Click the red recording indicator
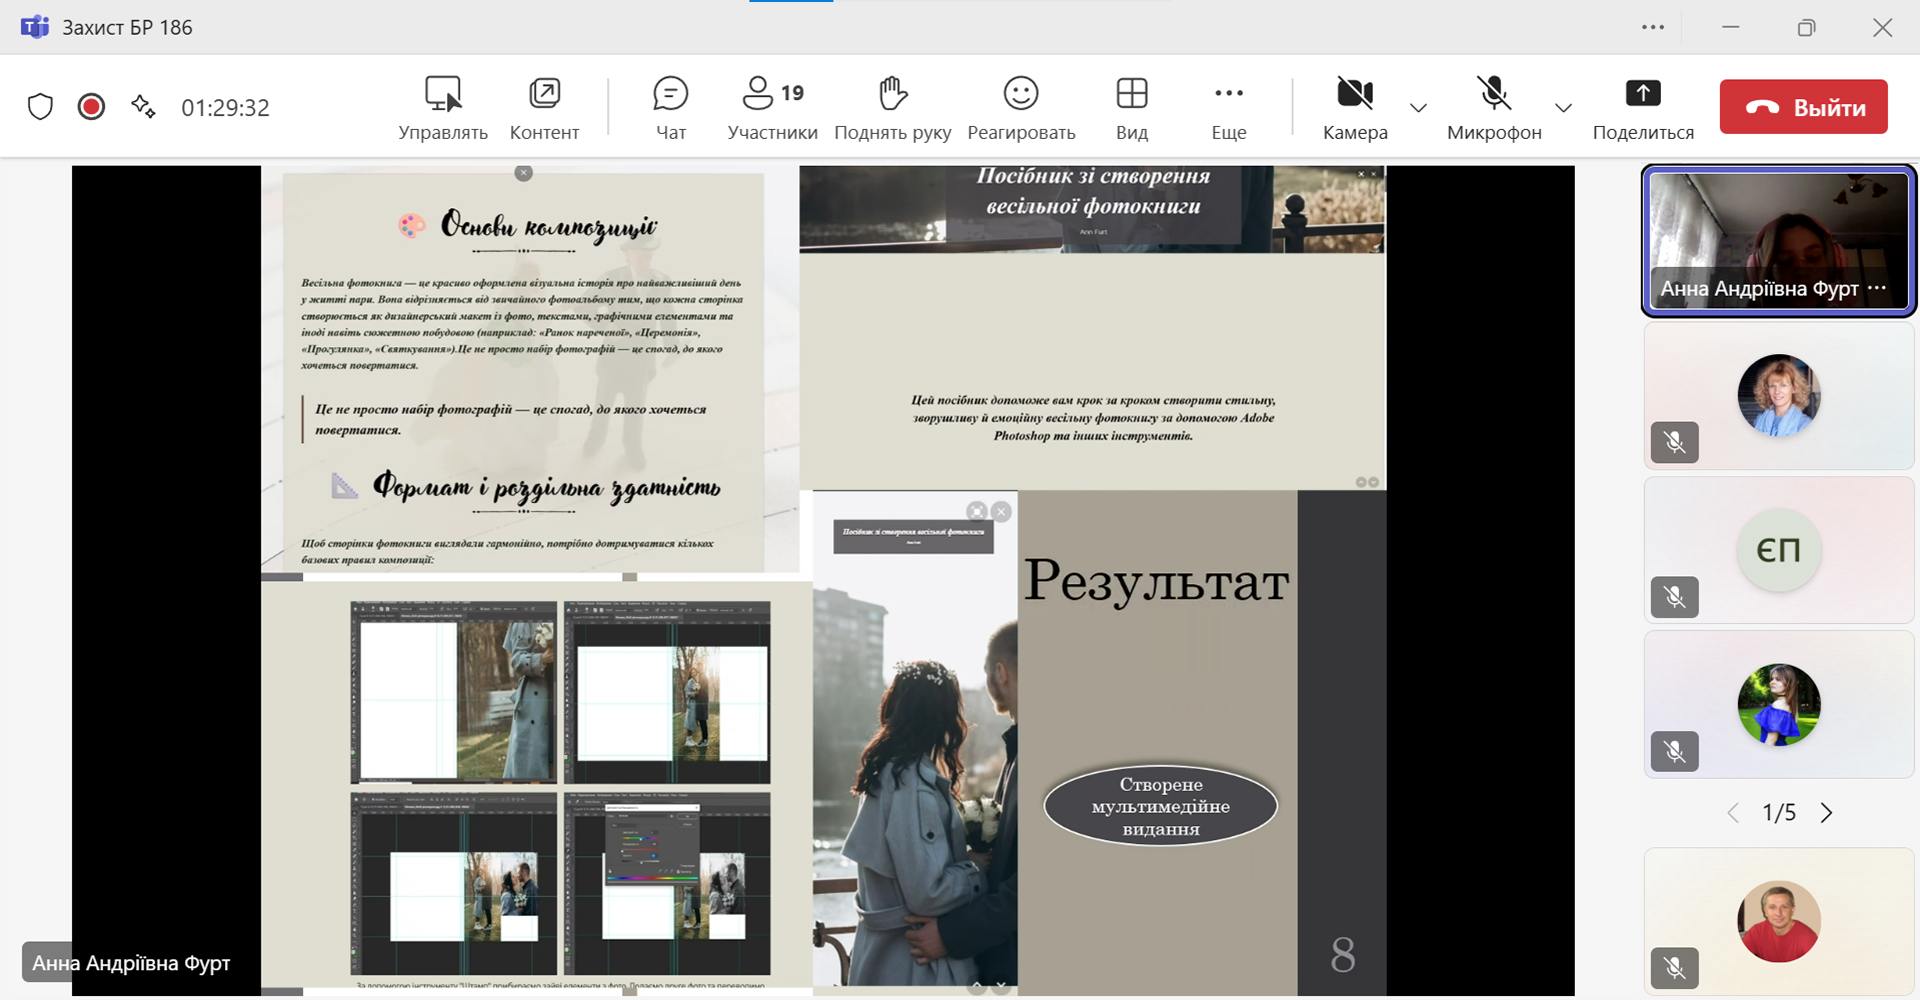Image resolution: width=1920 pixels, height=1000 pixels. (x=91, y=107)
